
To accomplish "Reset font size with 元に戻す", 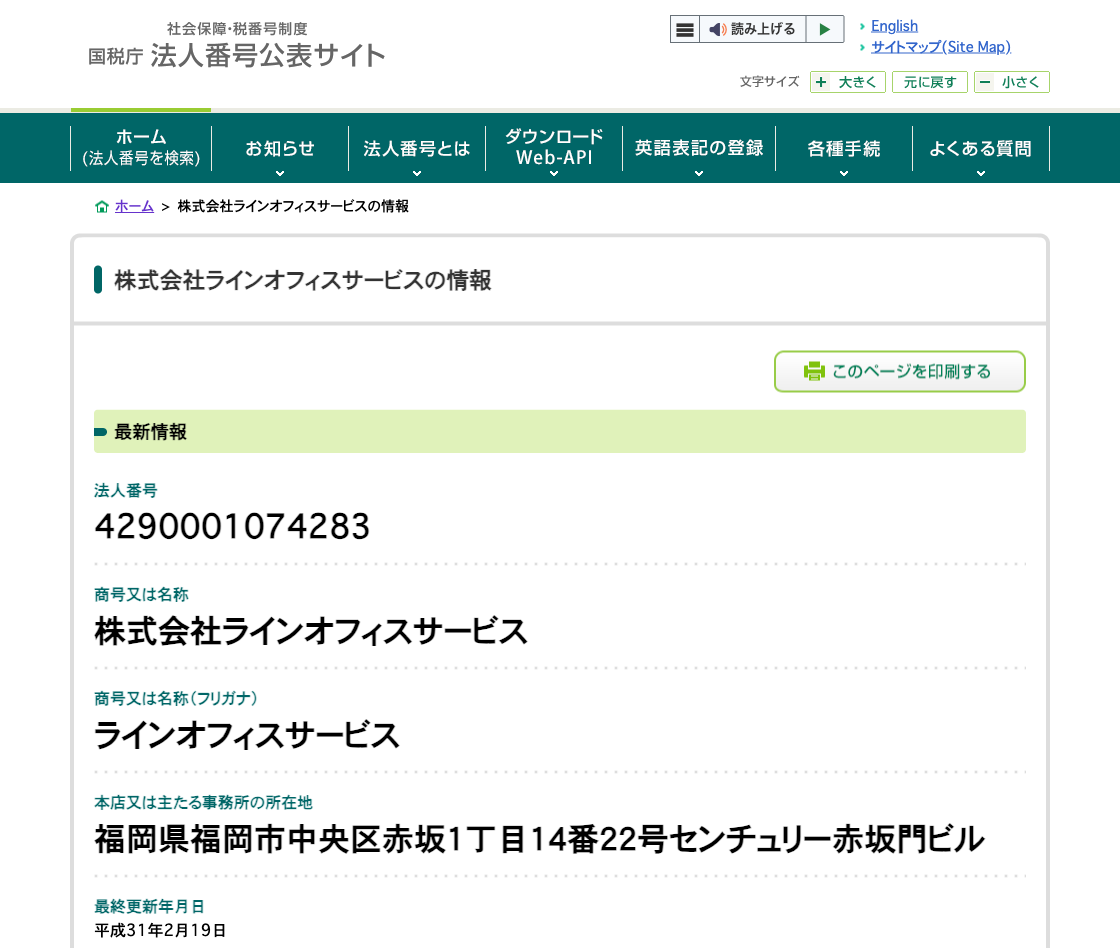I will click(929, 82).
